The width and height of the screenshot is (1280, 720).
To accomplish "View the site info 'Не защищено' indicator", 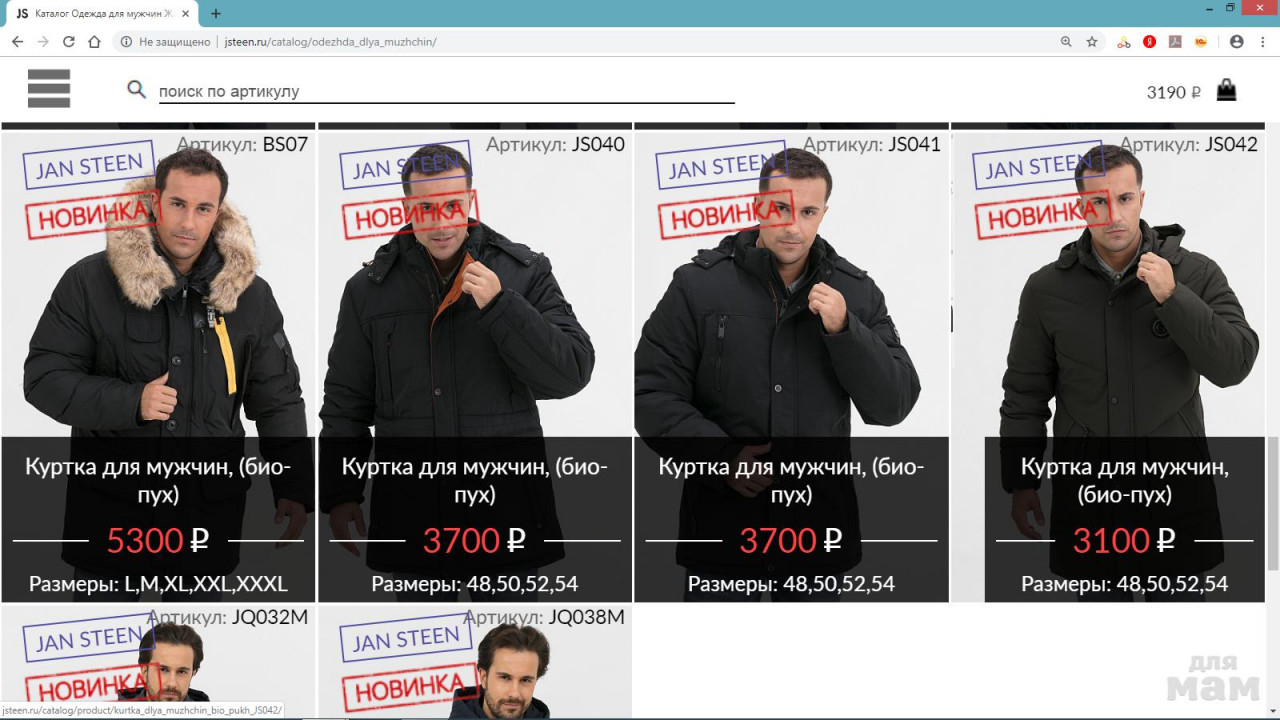I will (166, 42).
